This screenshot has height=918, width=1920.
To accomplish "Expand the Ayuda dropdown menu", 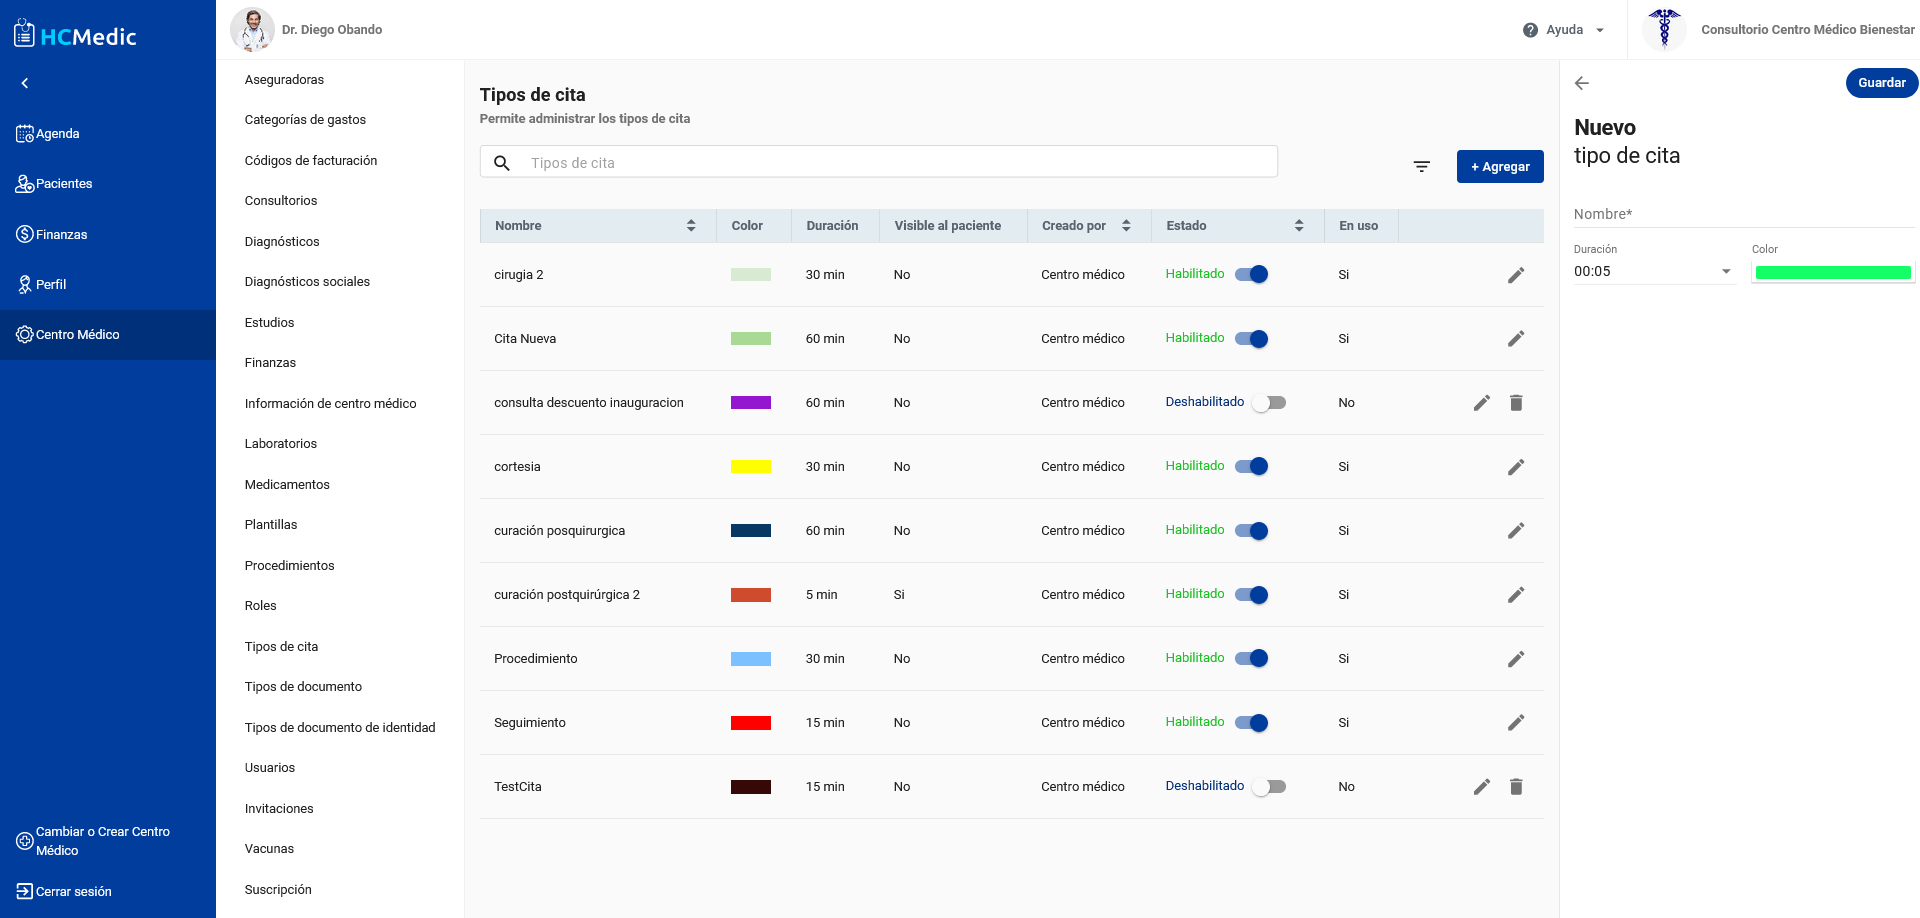I will pyautogui.click(x=1564, y=30).
